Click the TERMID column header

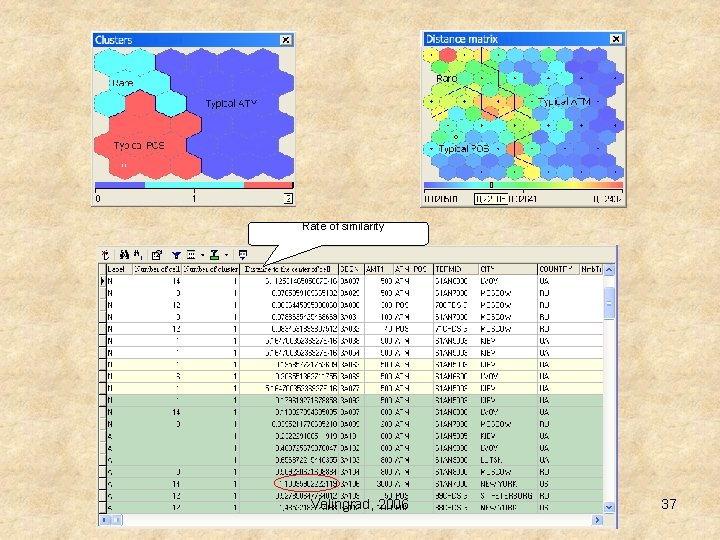pos(455,269)
